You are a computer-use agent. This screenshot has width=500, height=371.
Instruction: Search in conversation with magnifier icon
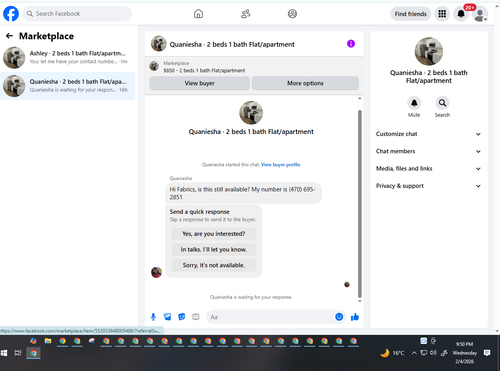[442, 103]
